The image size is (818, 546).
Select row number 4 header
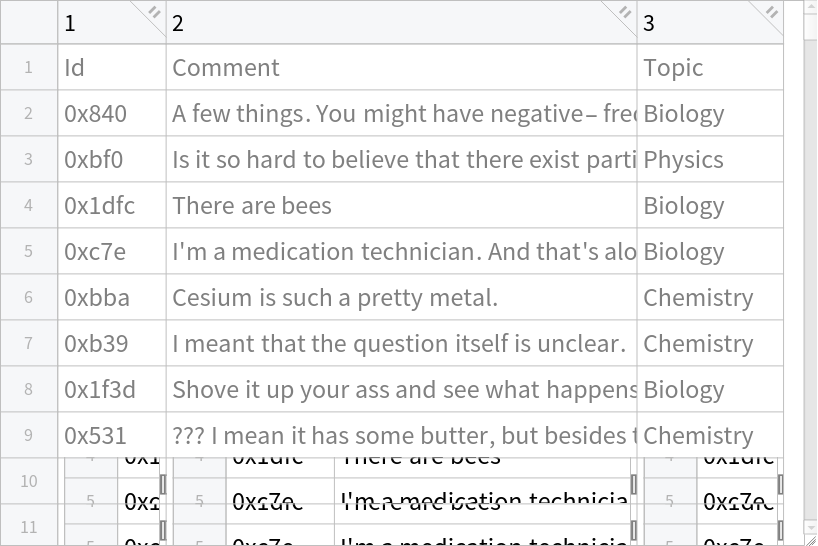coord(29,205)
